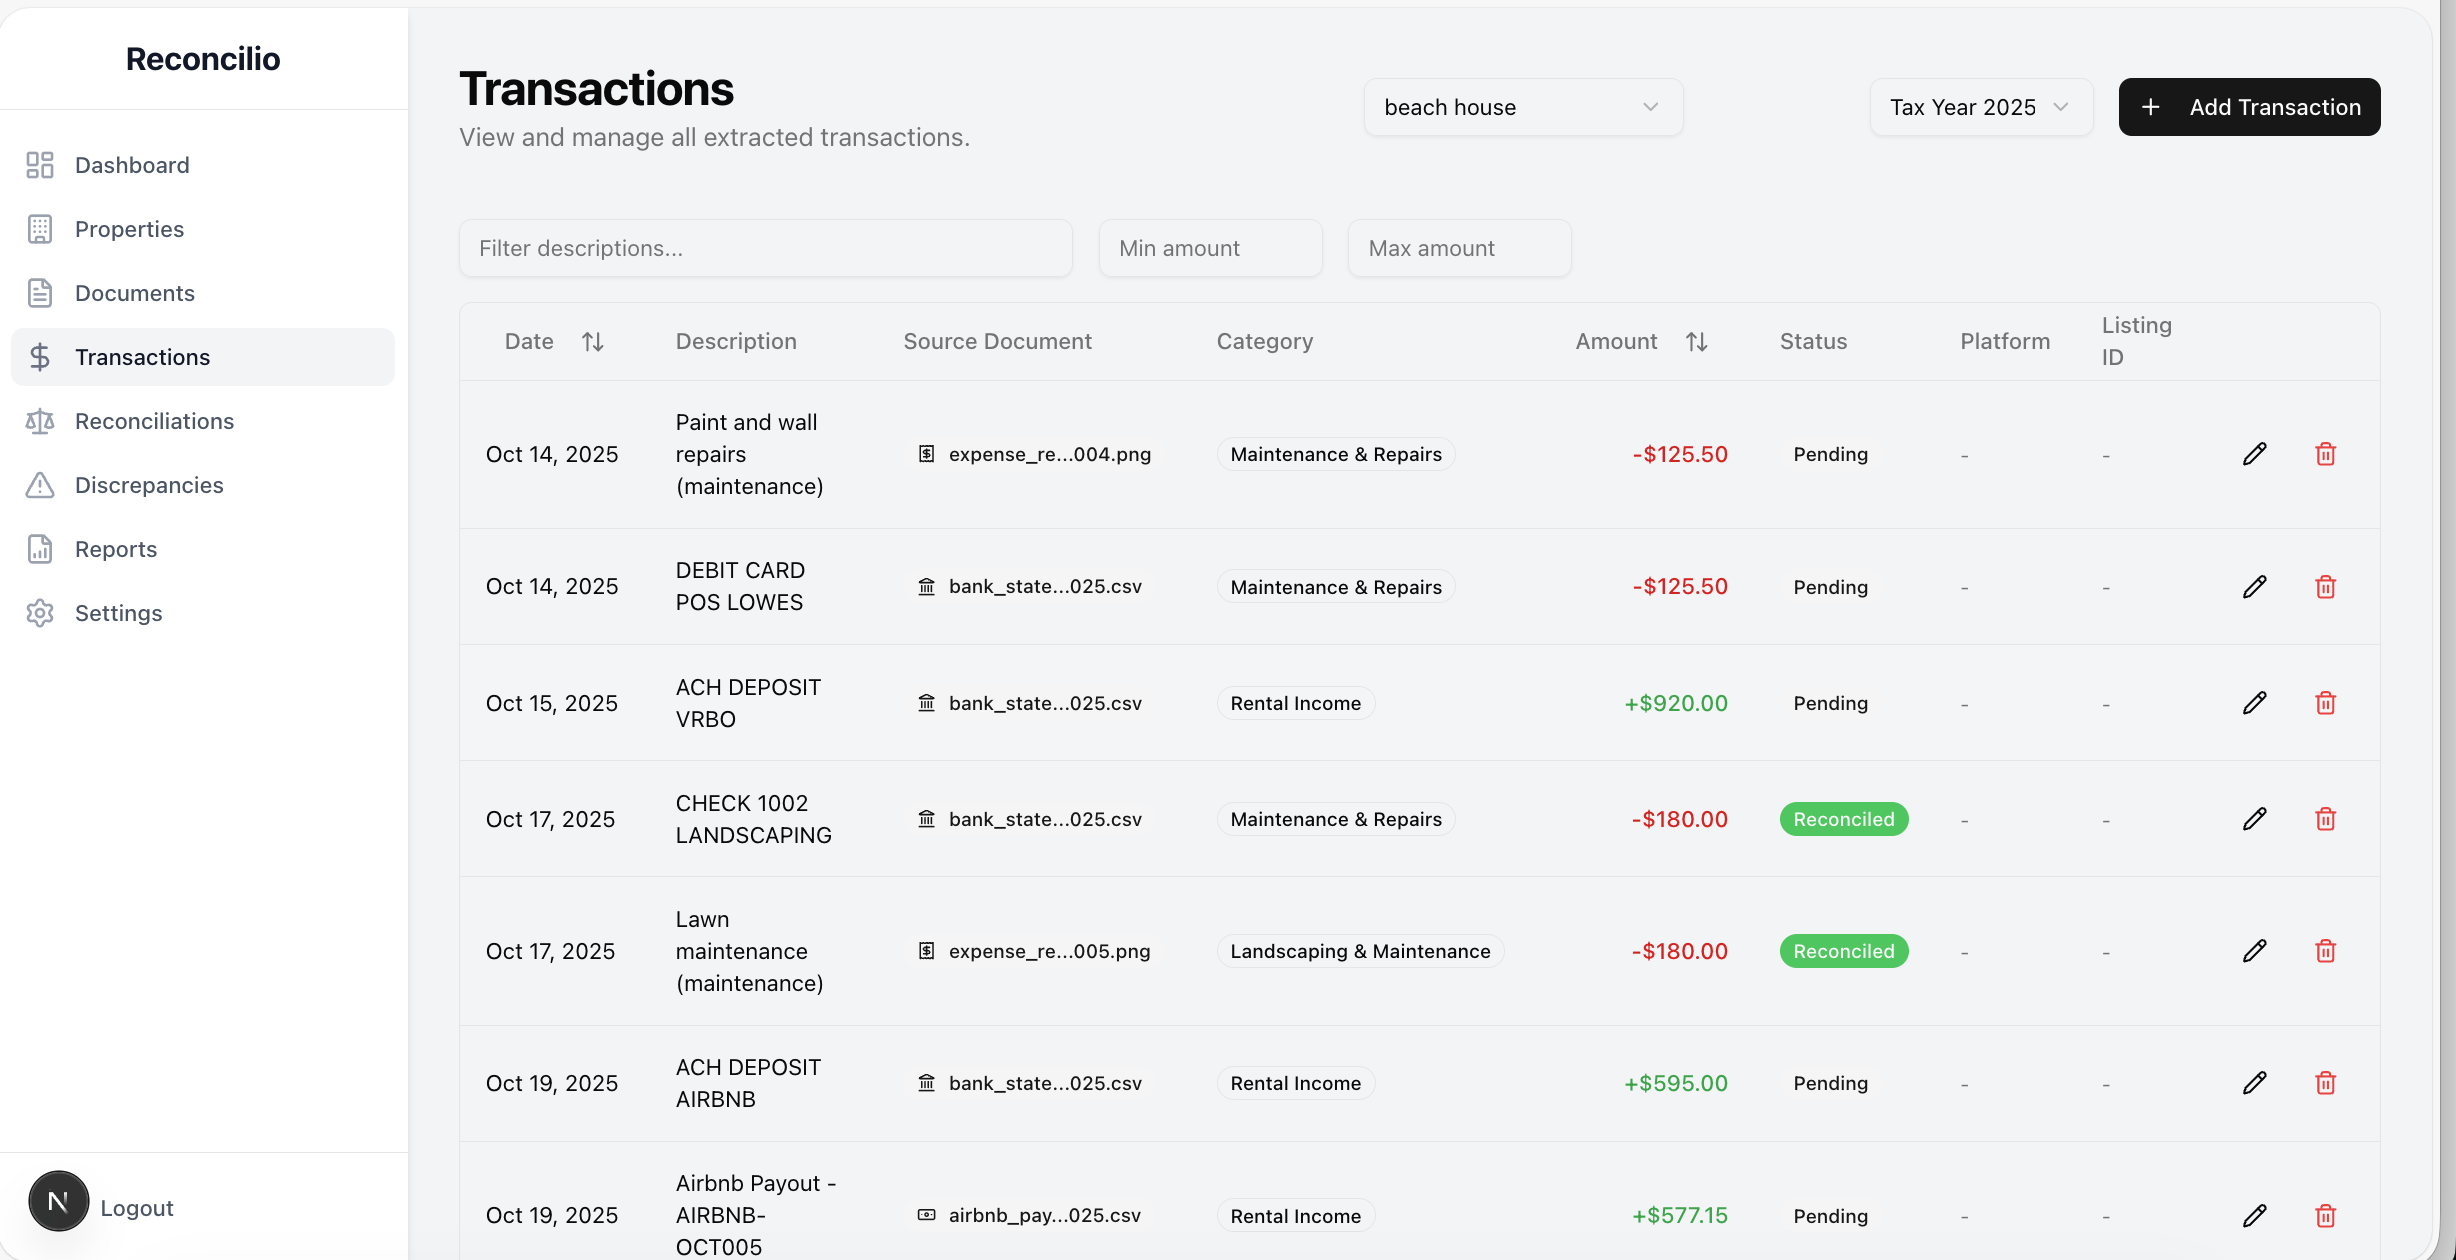
Task: Click the Source Document column header
Action: (x=997, y=341)
